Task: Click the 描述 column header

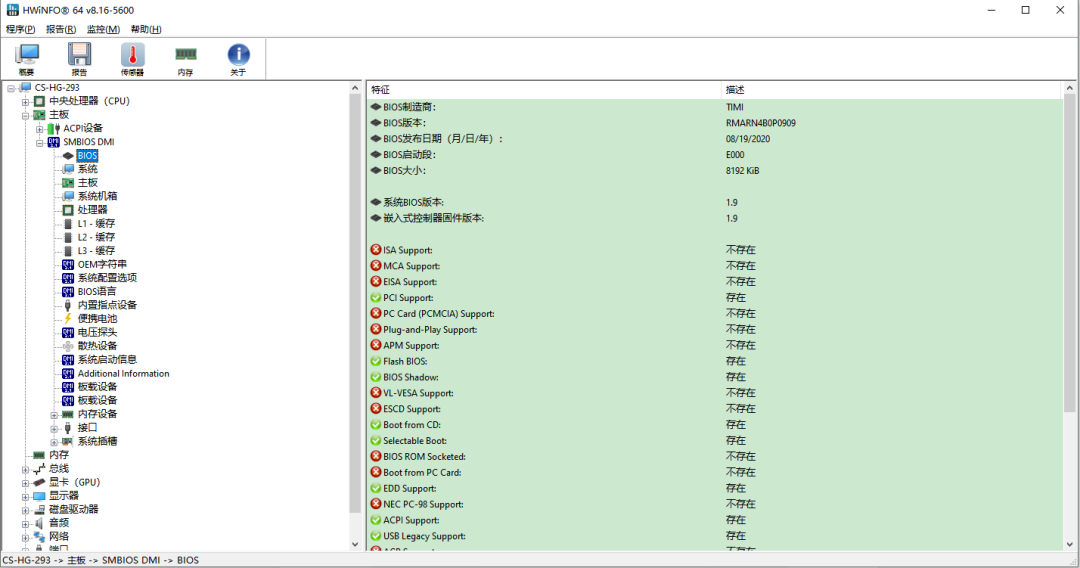Action: pos(891,90)
